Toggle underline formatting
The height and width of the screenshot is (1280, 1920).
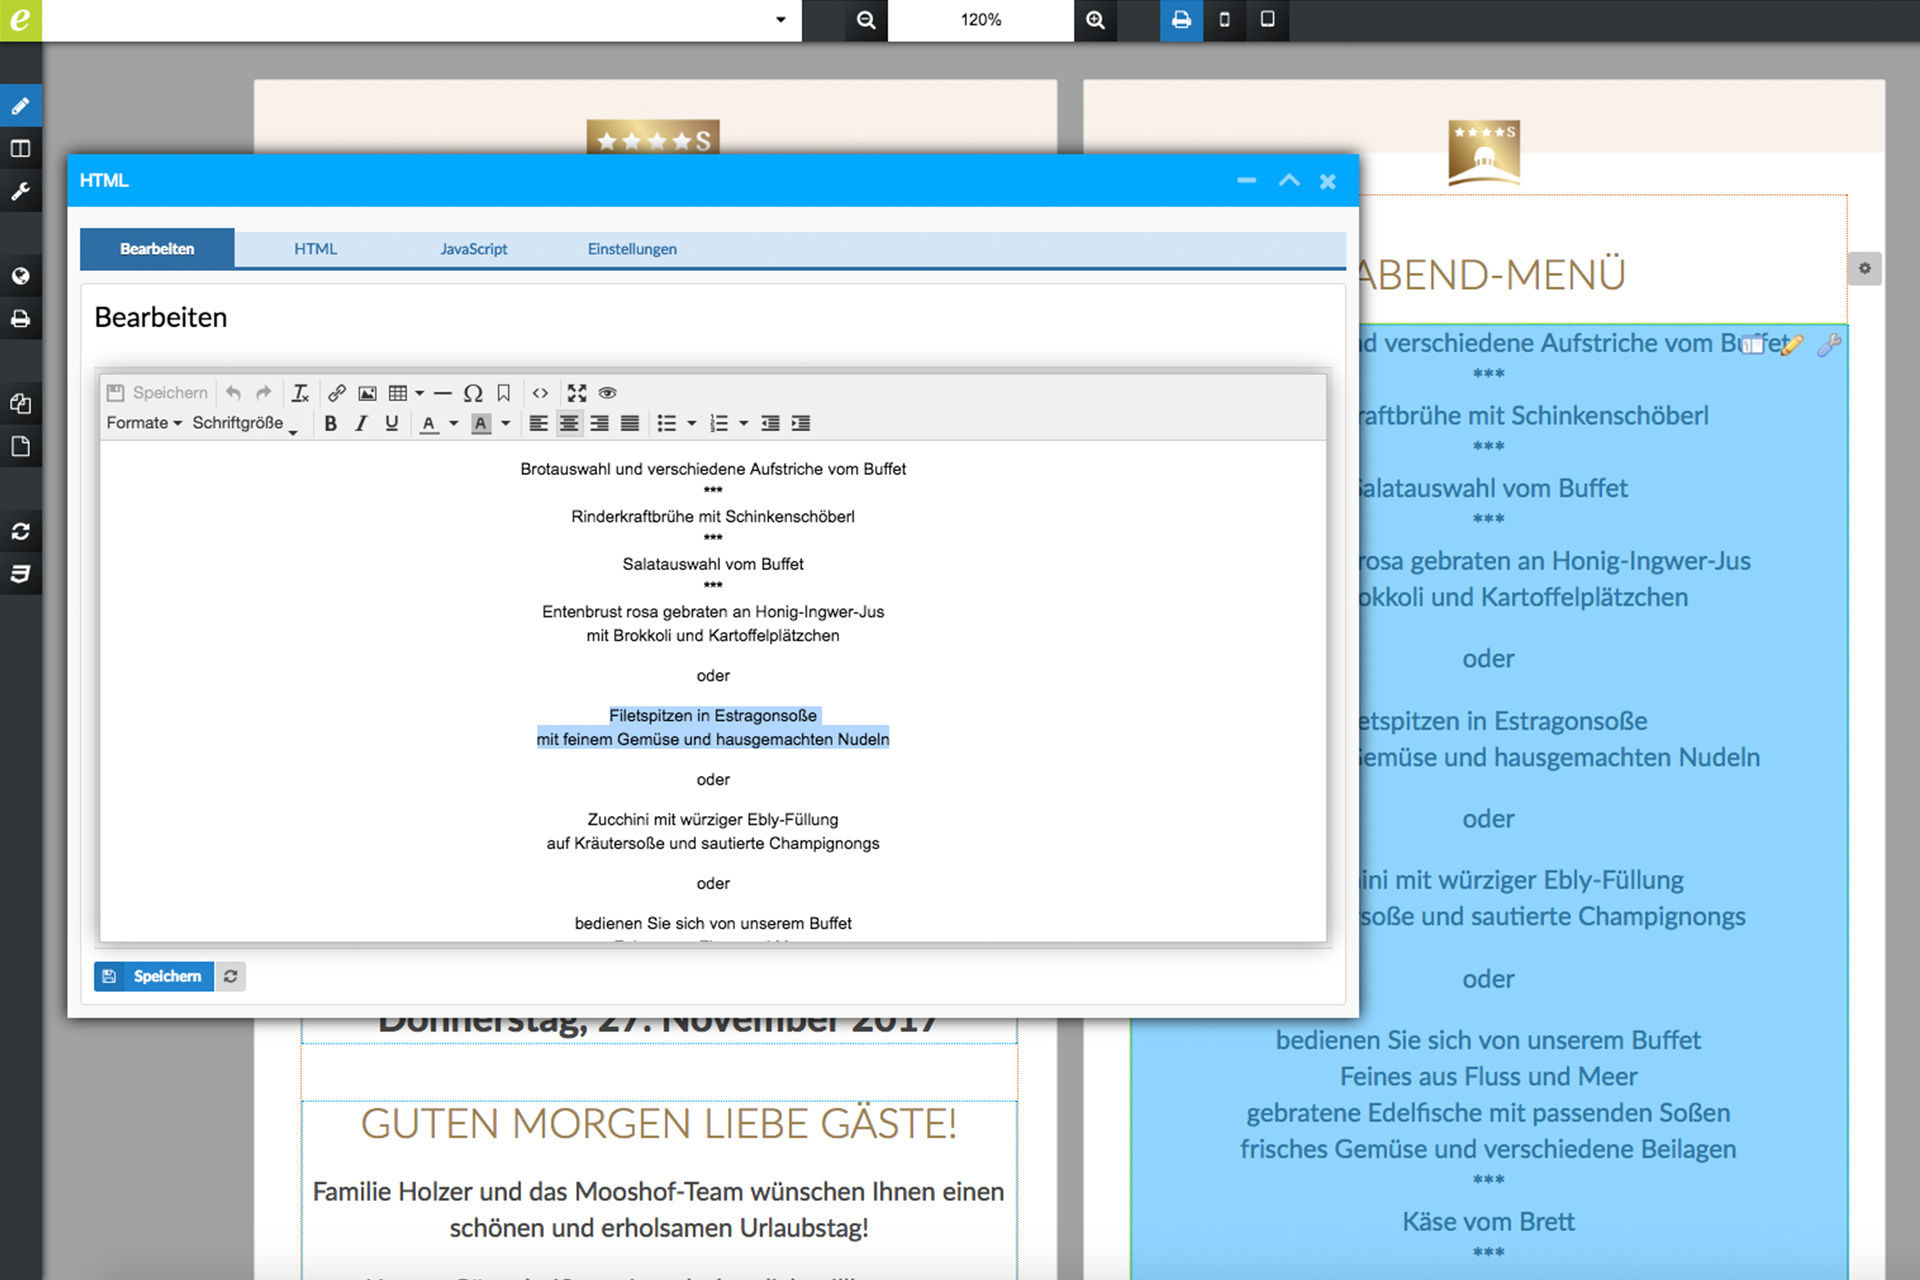click(x=392, y=424)
